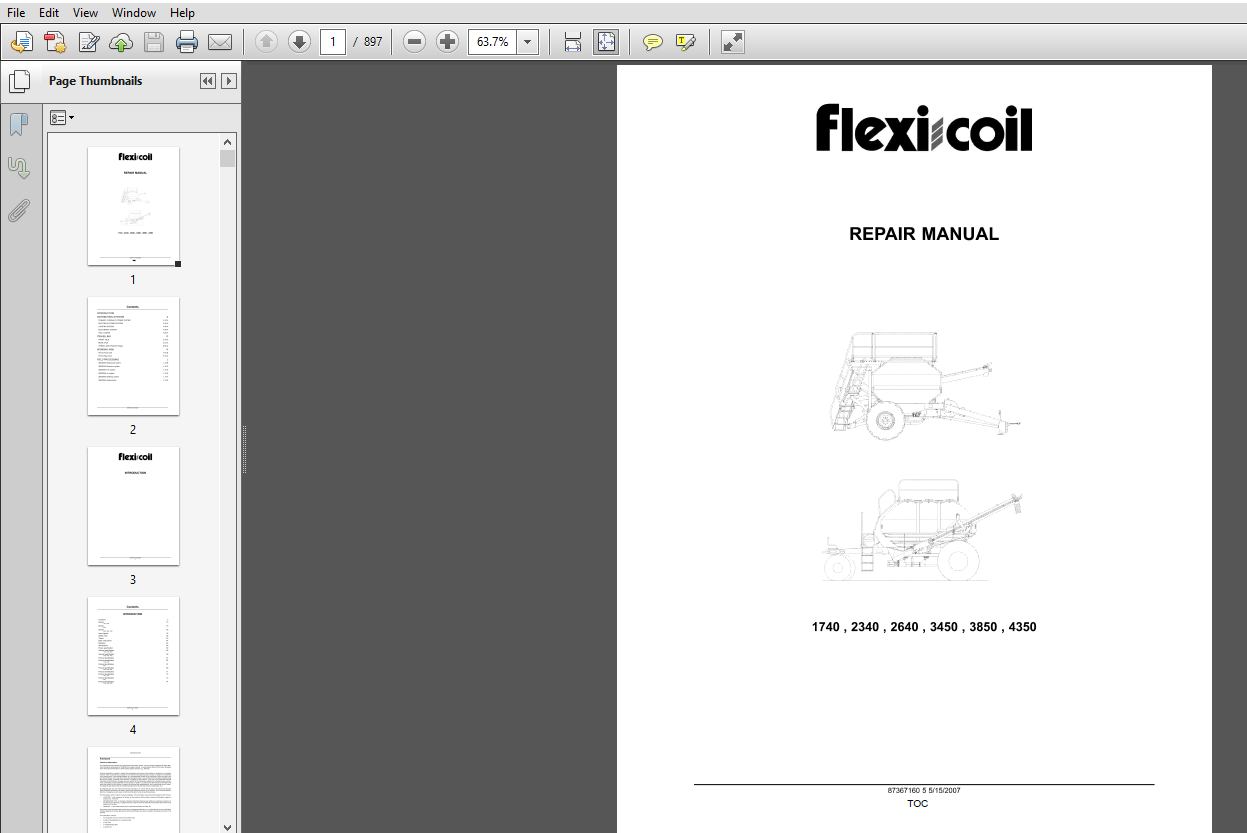Click the thumbnail panel scroll-up arrow
Screen dimensions: 1247x833
(227, 141)
